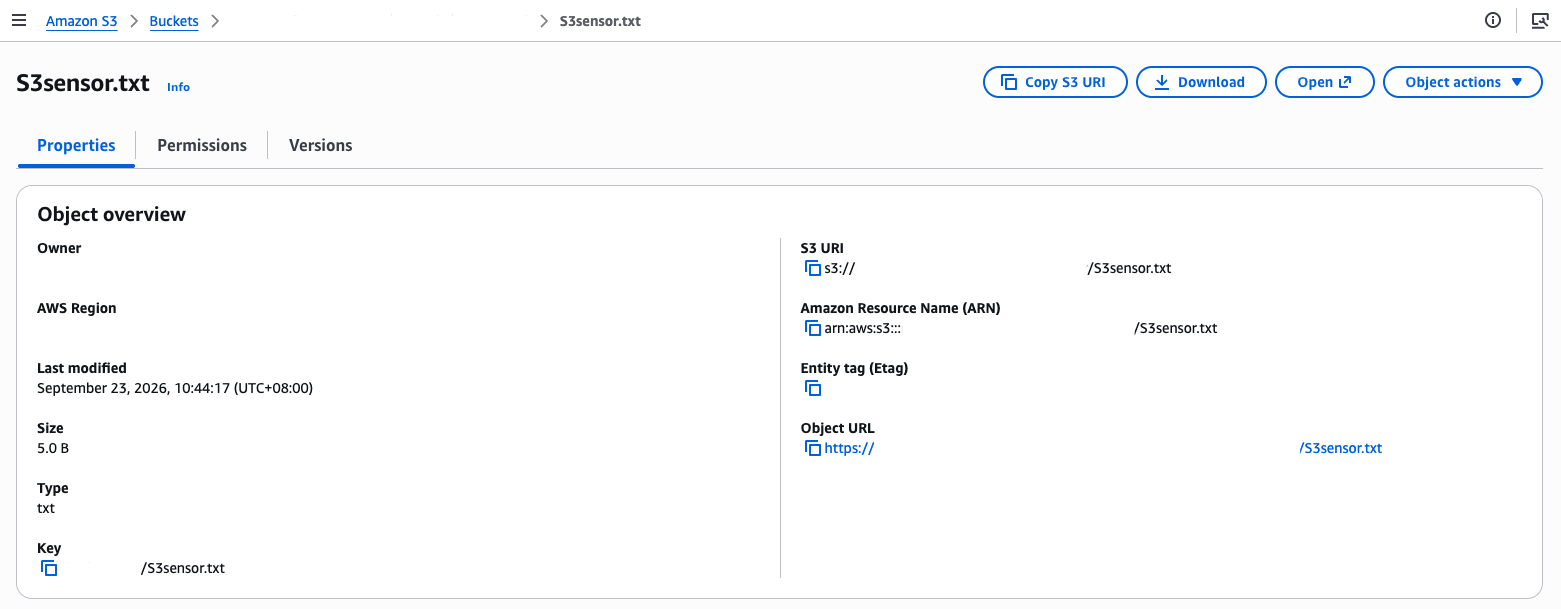Copy the object Key icon
This screenshot has width=1561, height=609.
tap(49, 568)
